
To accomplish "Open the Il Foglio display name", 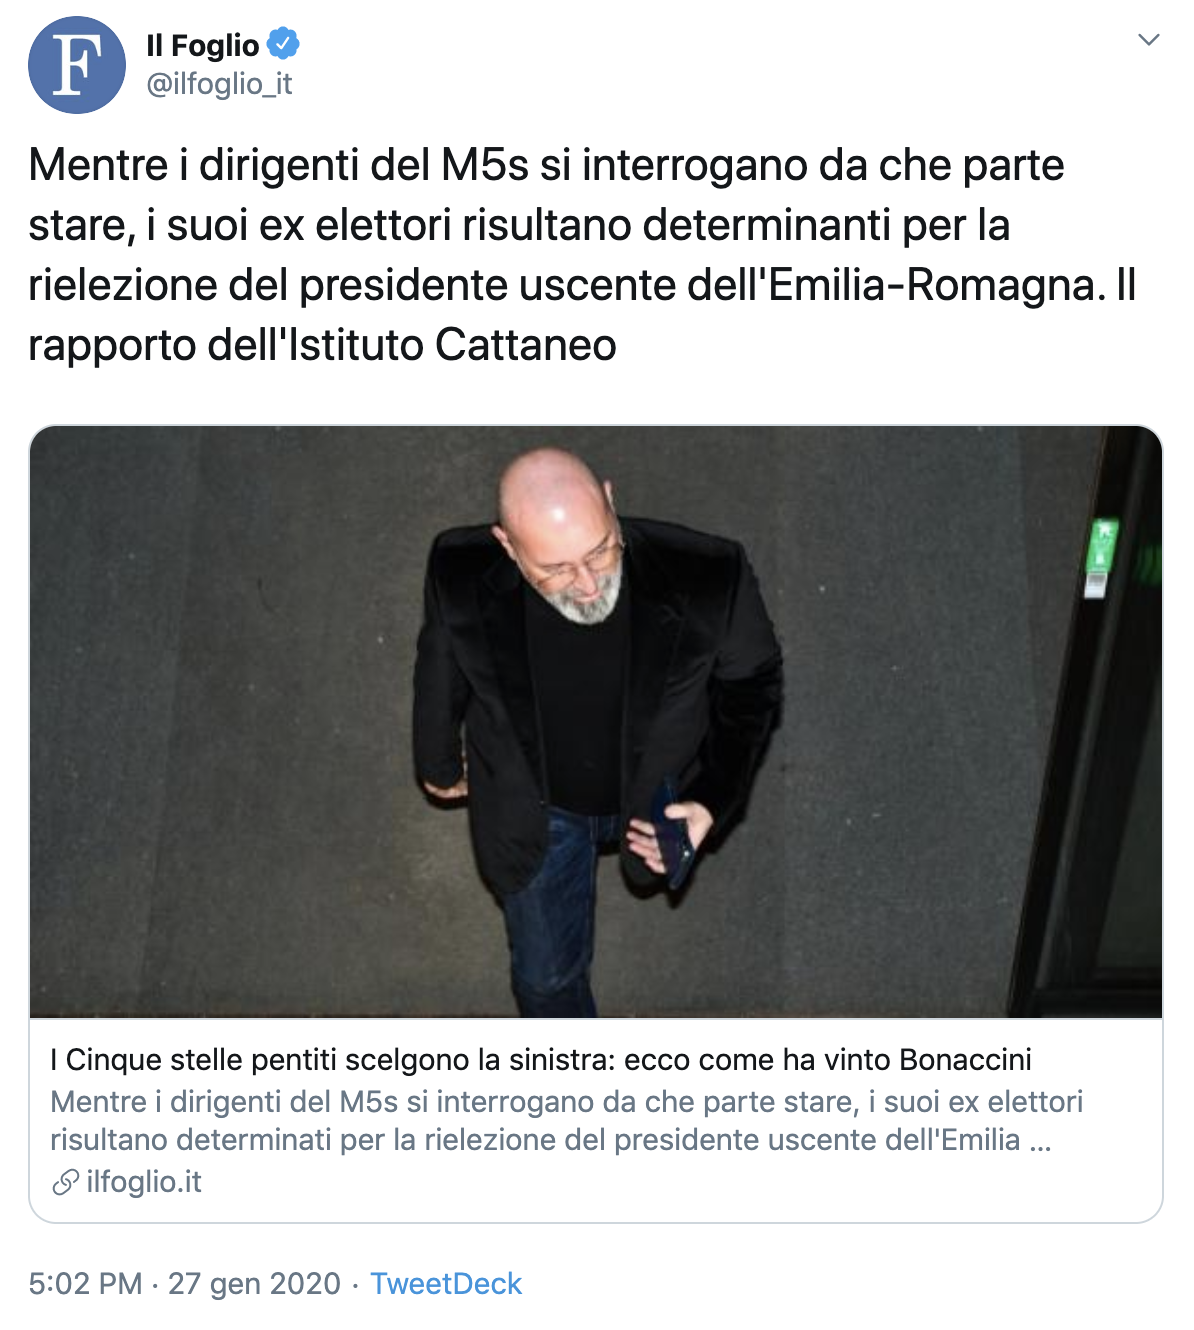I will [202, 45].
